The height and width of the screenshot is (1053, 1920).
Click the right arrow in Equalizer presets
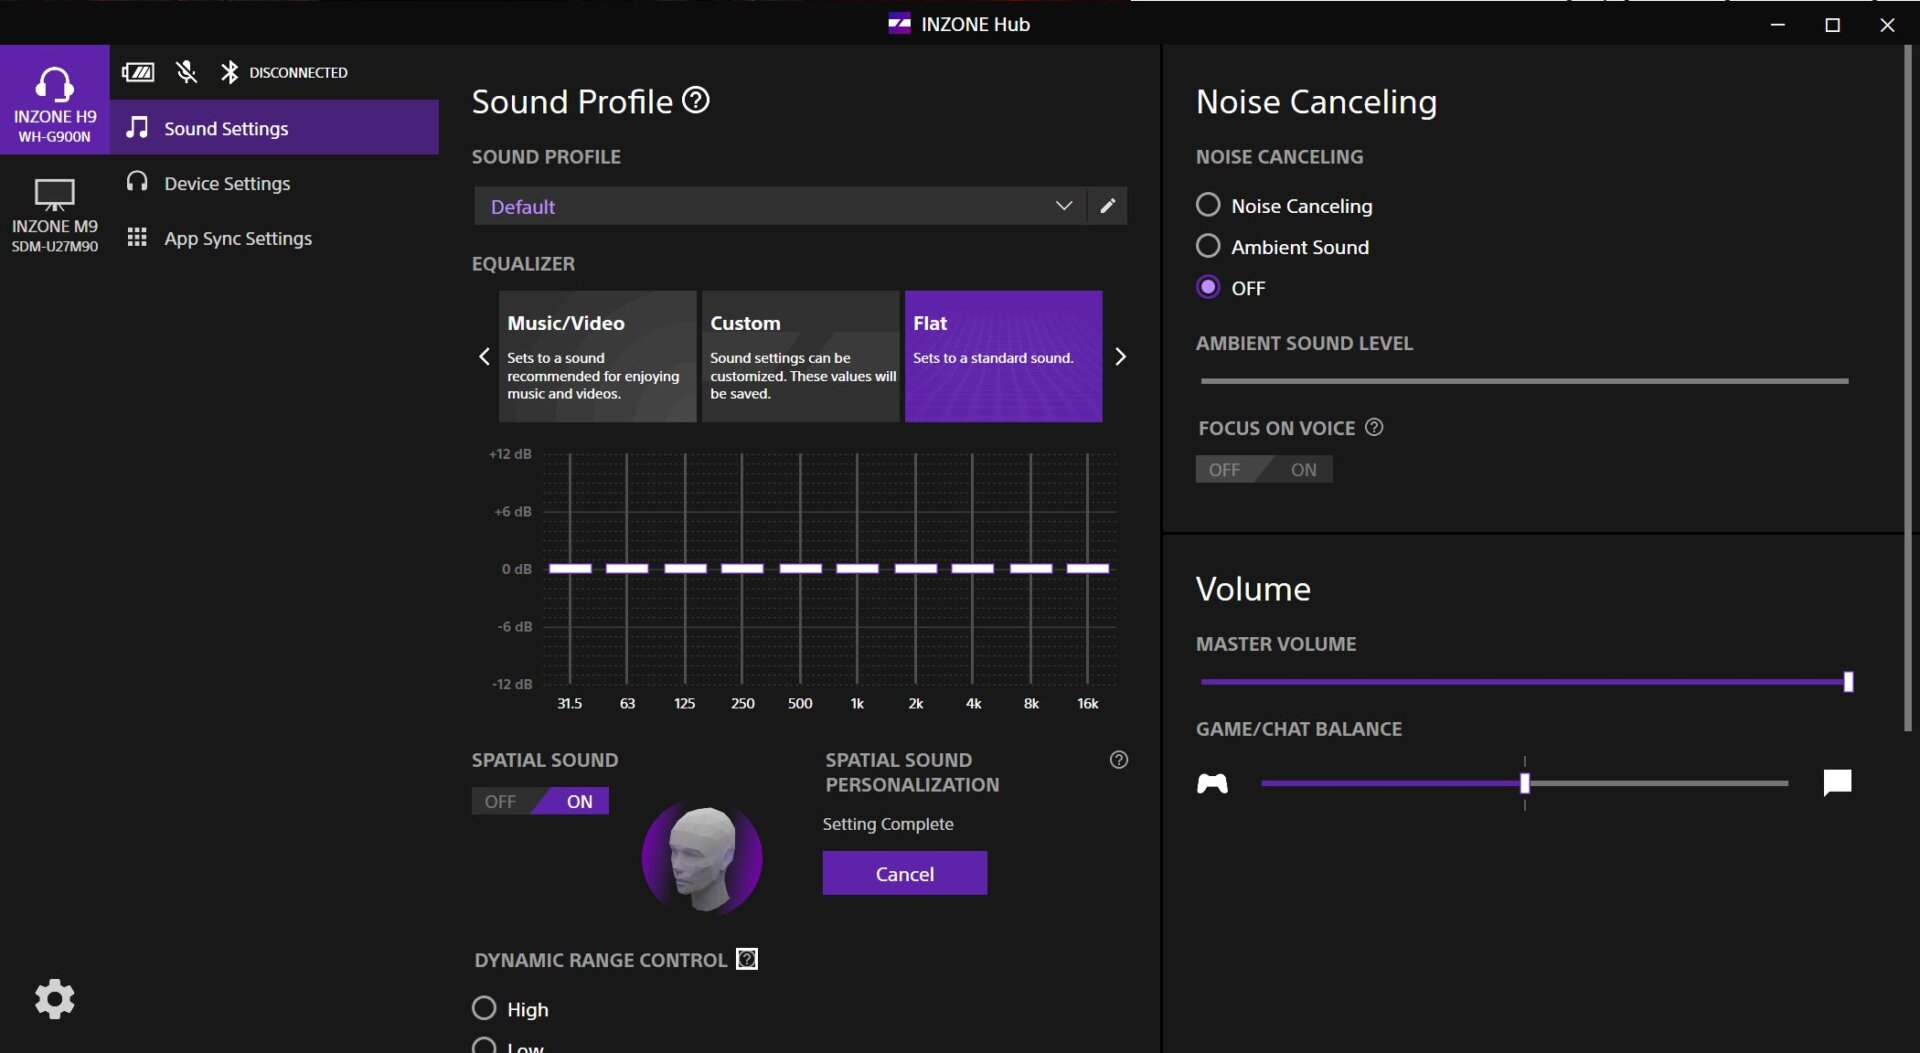pos(1121,356)
